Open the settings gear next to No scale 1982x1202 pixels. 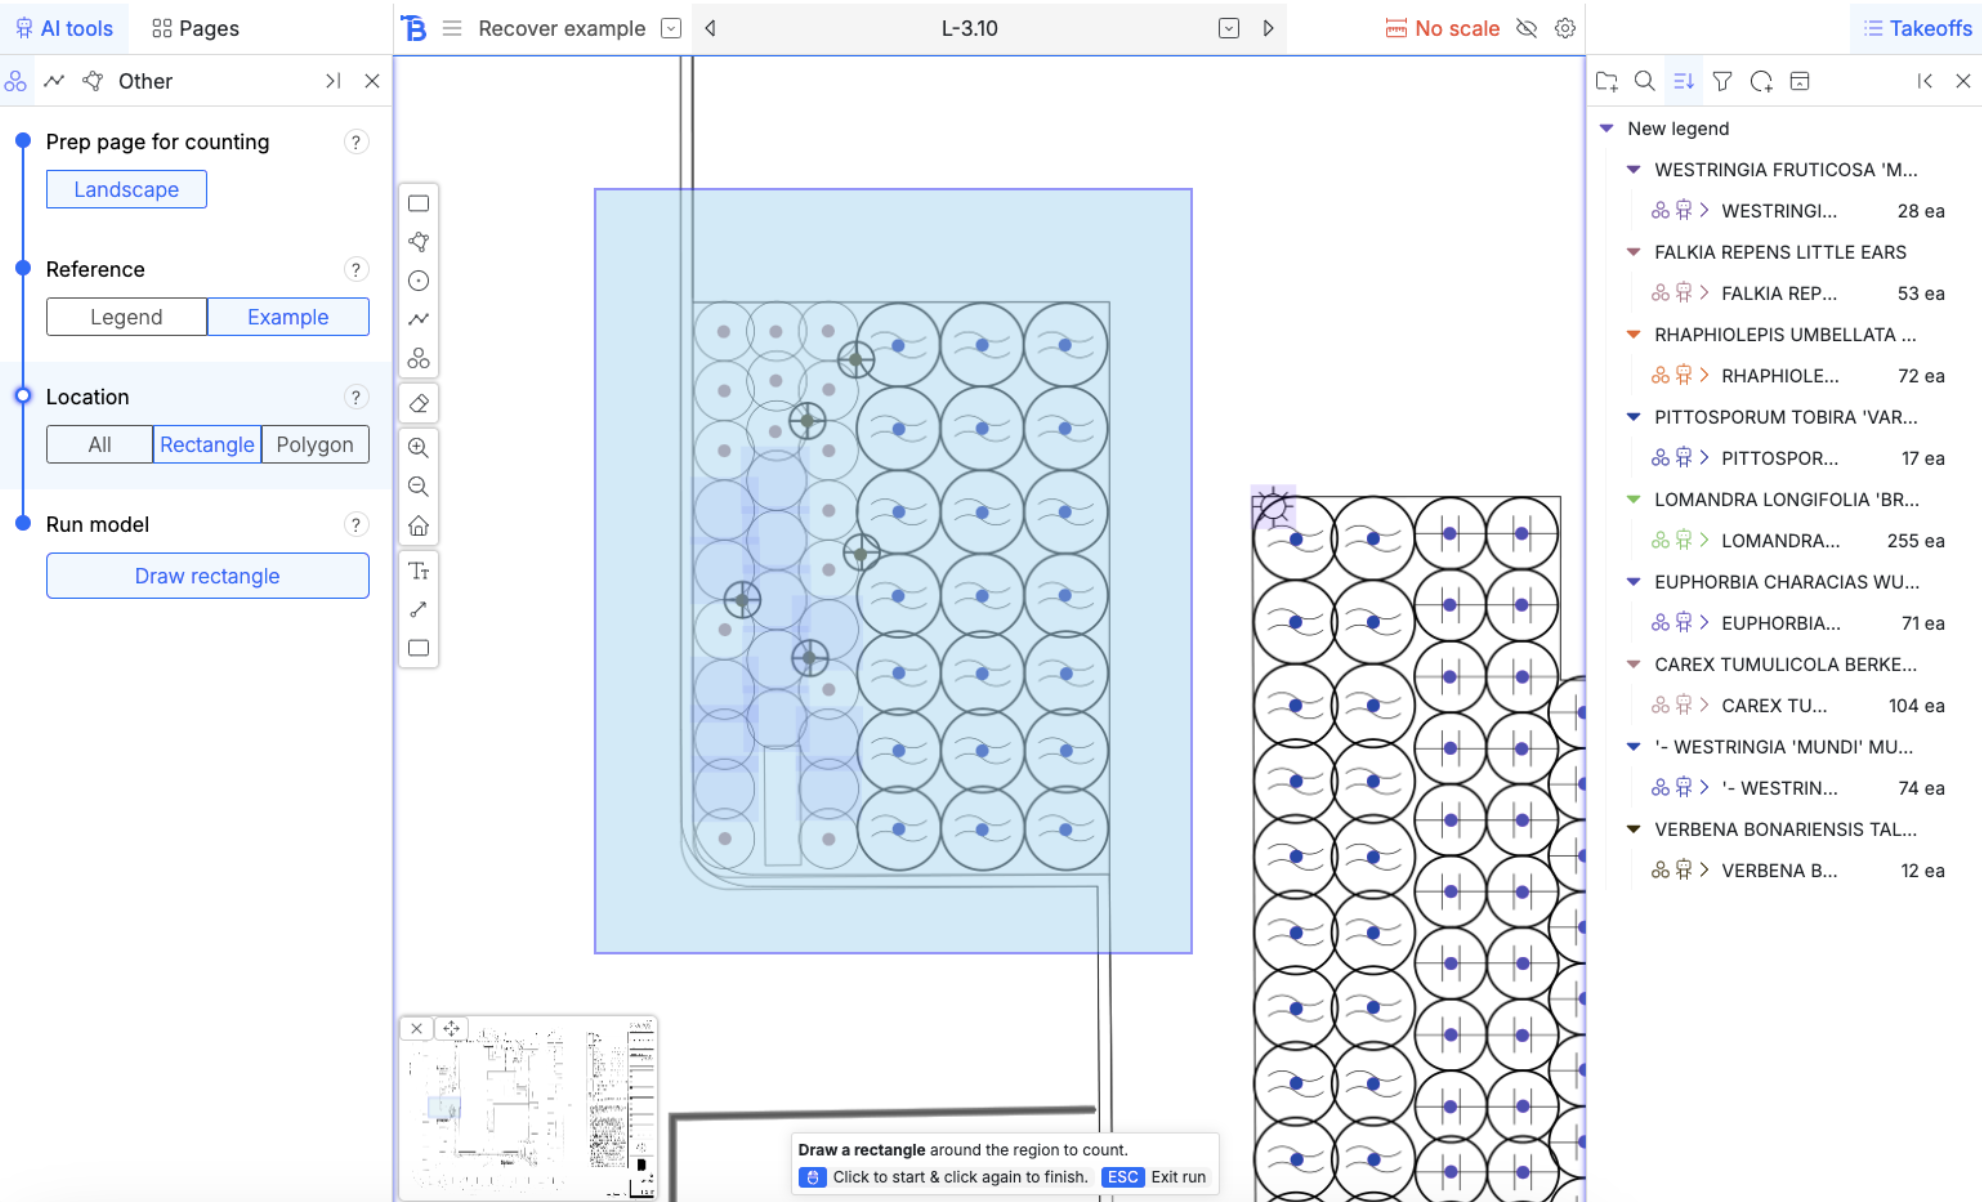coord(1565,28)
